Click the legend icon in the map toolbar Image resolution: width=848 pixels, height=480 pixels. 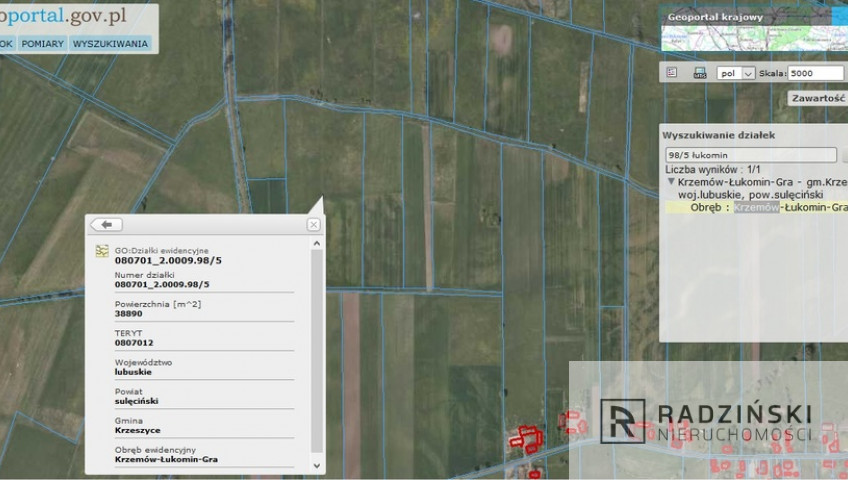[x=672, y=72]
